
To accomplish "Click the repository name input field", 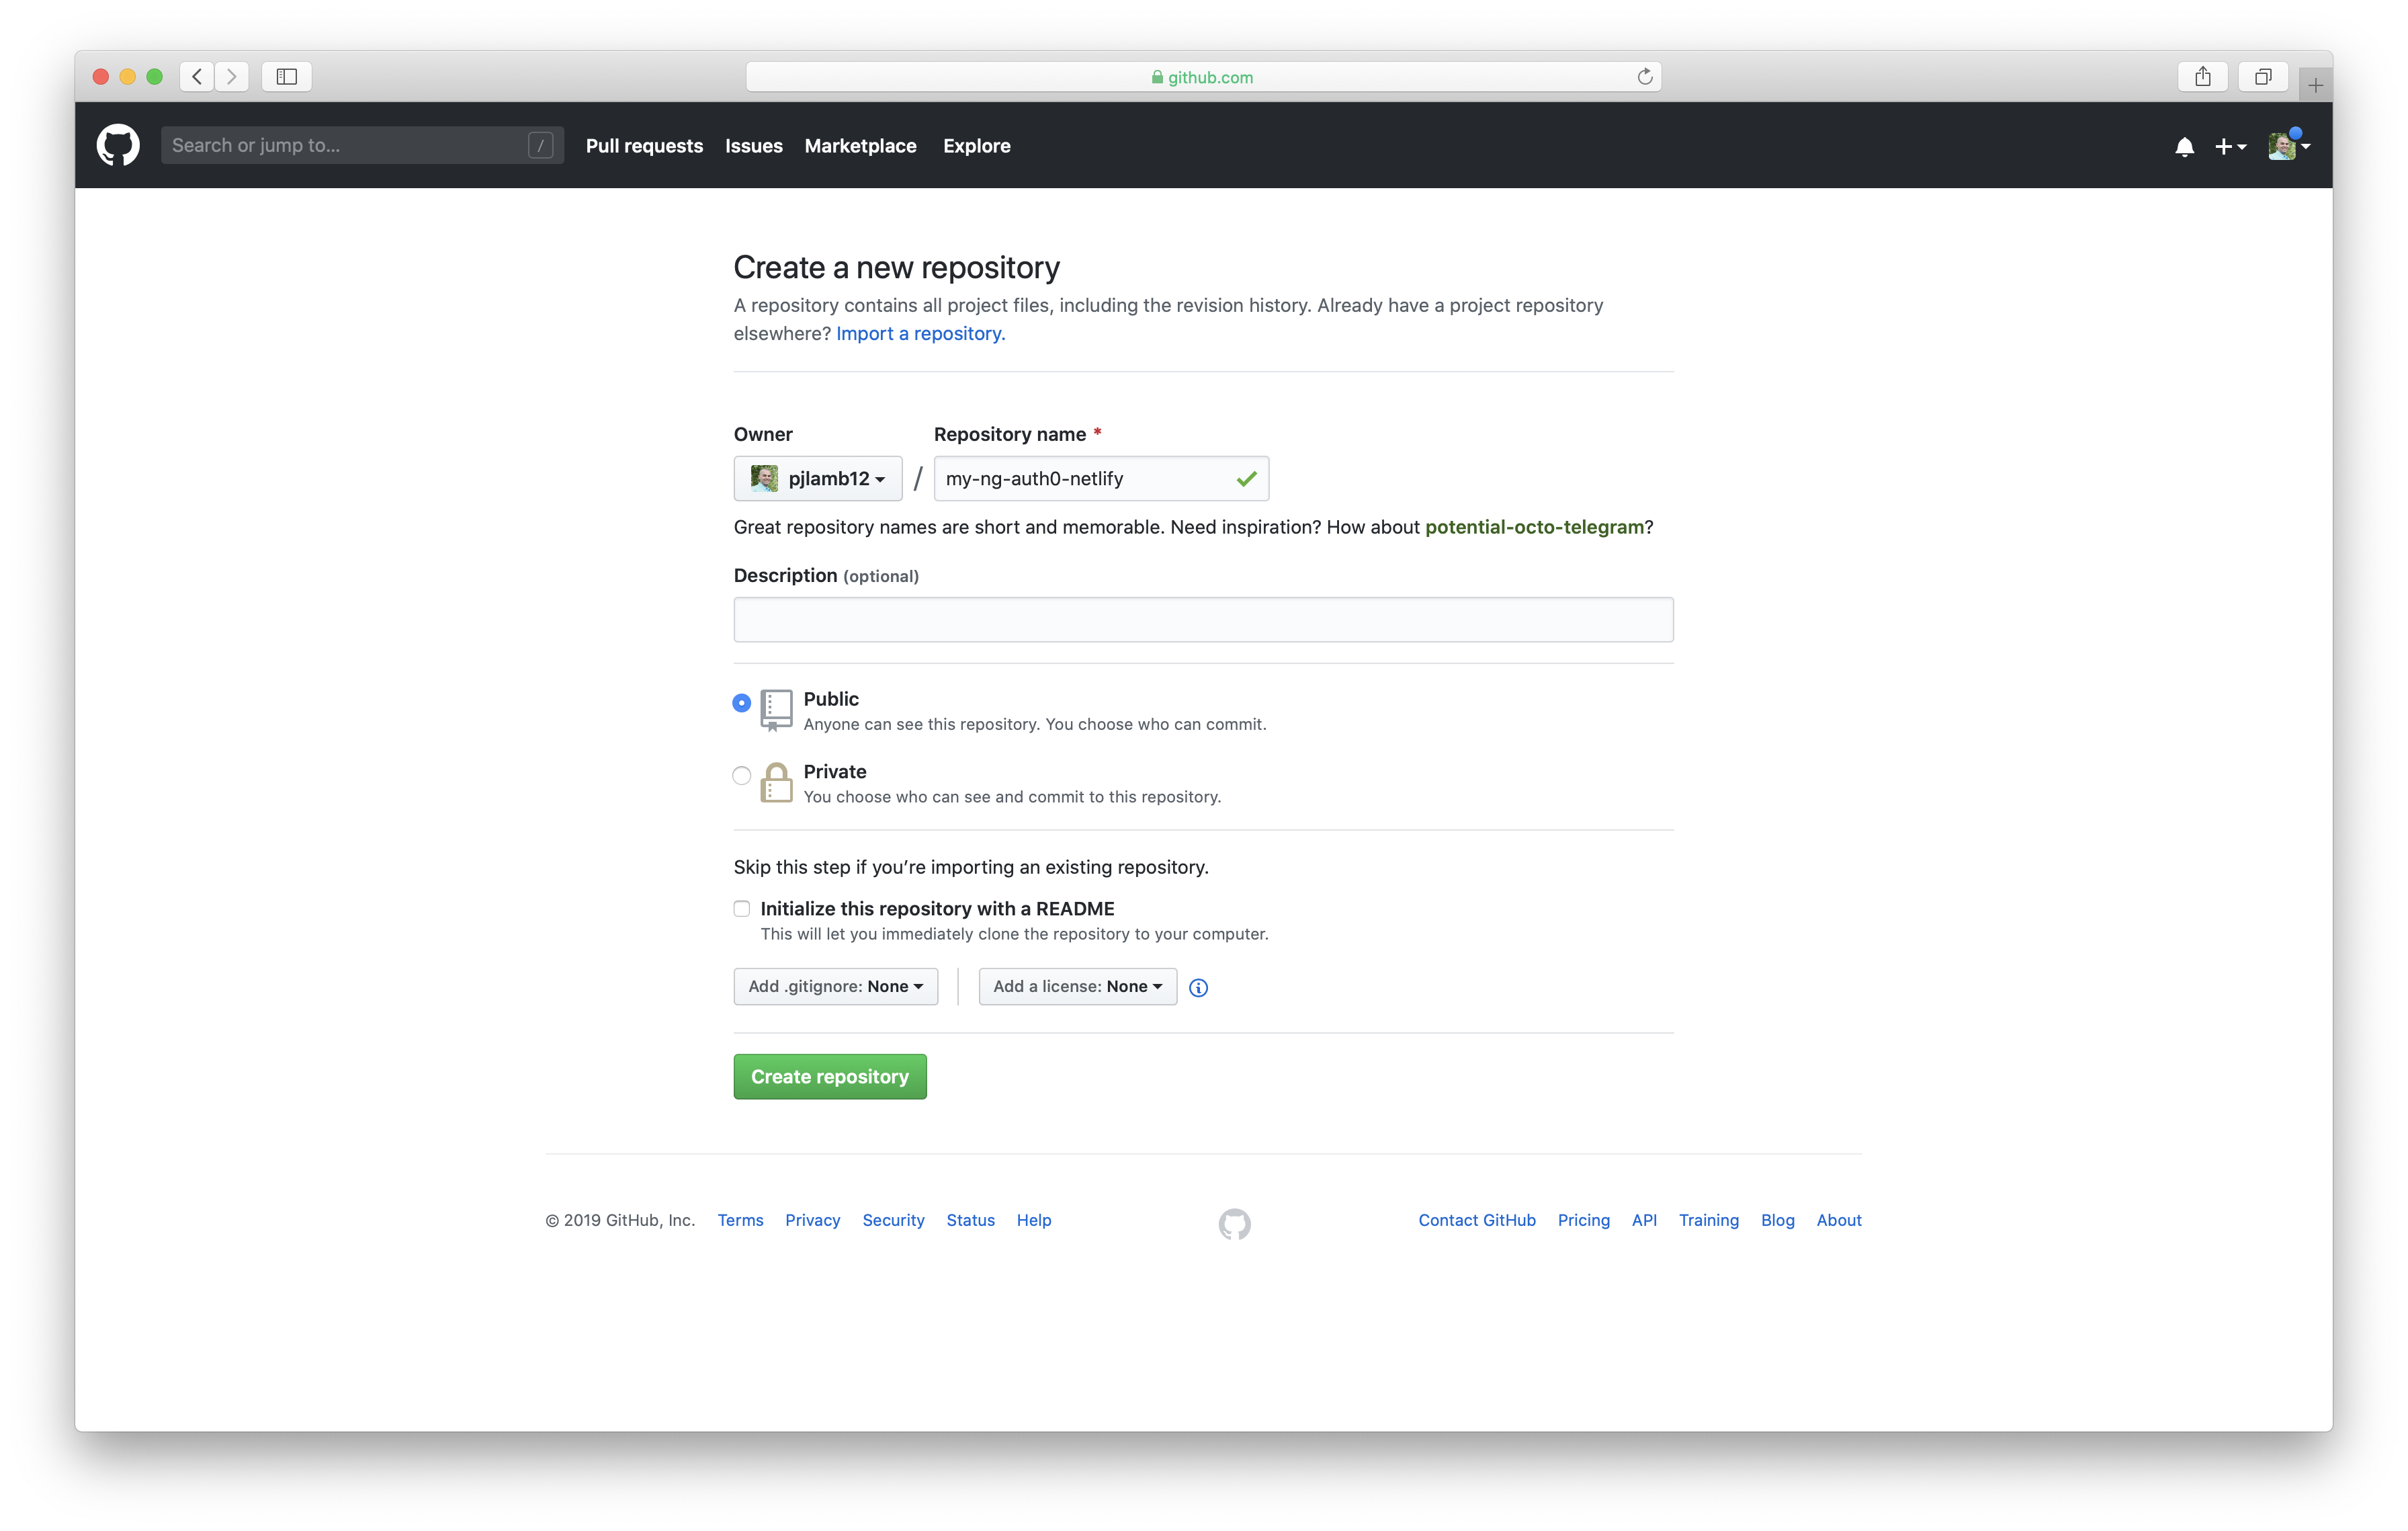I will [1101, 476].
